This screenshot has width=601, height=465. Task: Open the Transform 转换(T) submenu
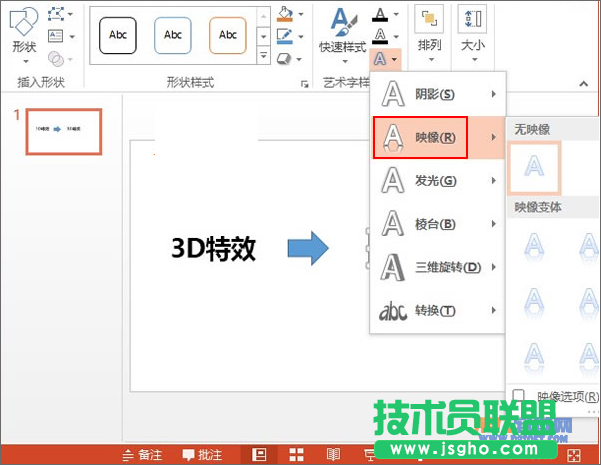pos(438,311)
